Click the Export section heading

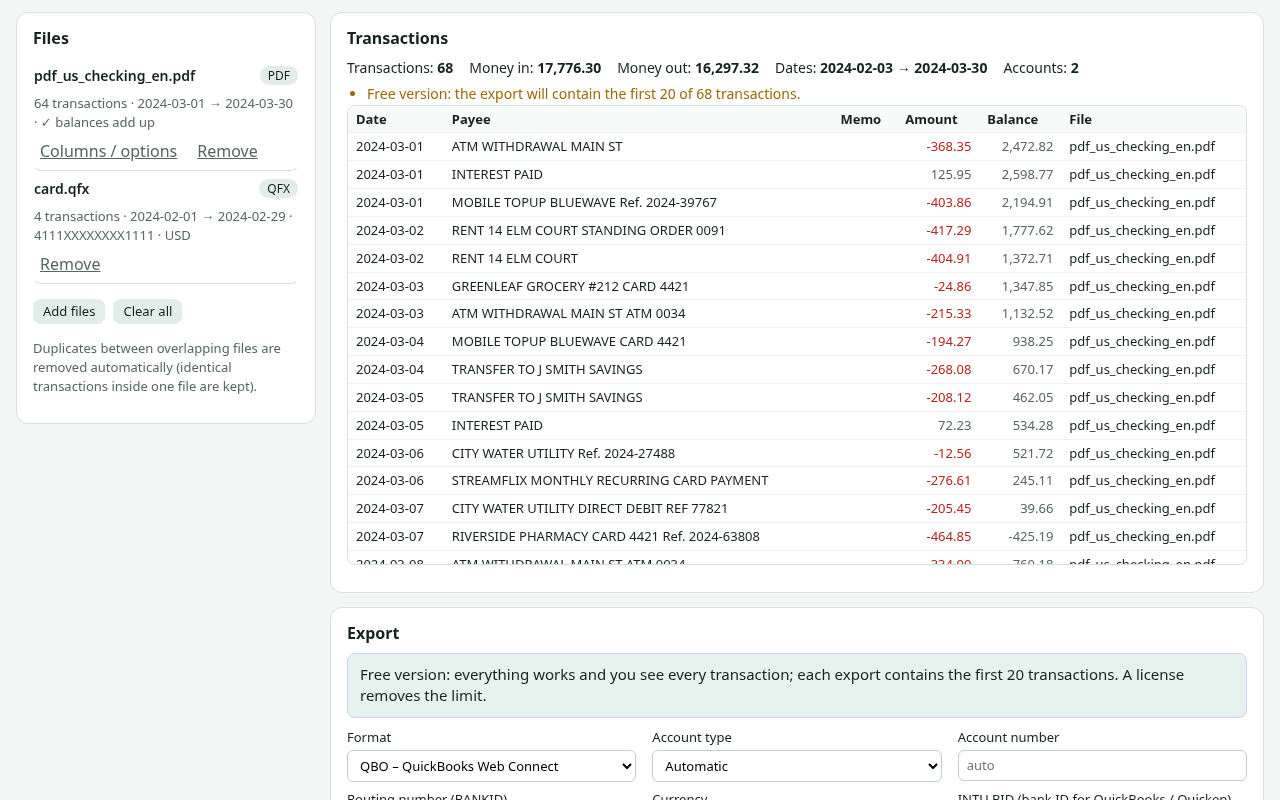click(373, 633)
